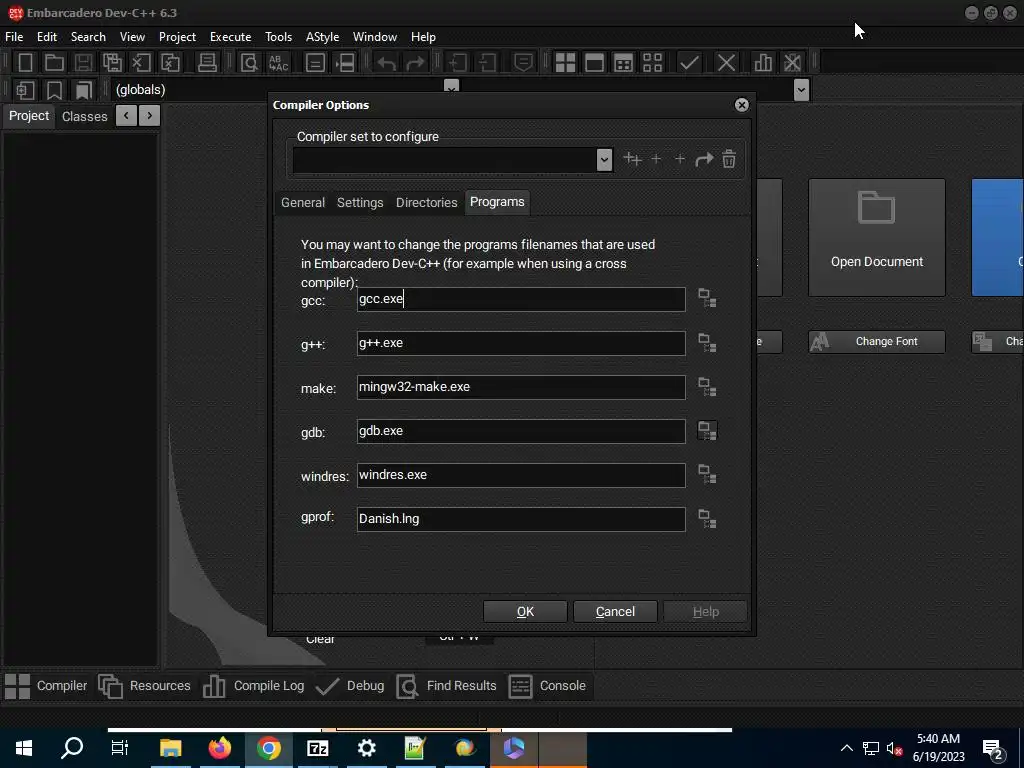Click browse icon next to g++ field
This screenshot has width=1024, height=768.
pos(707,343)
